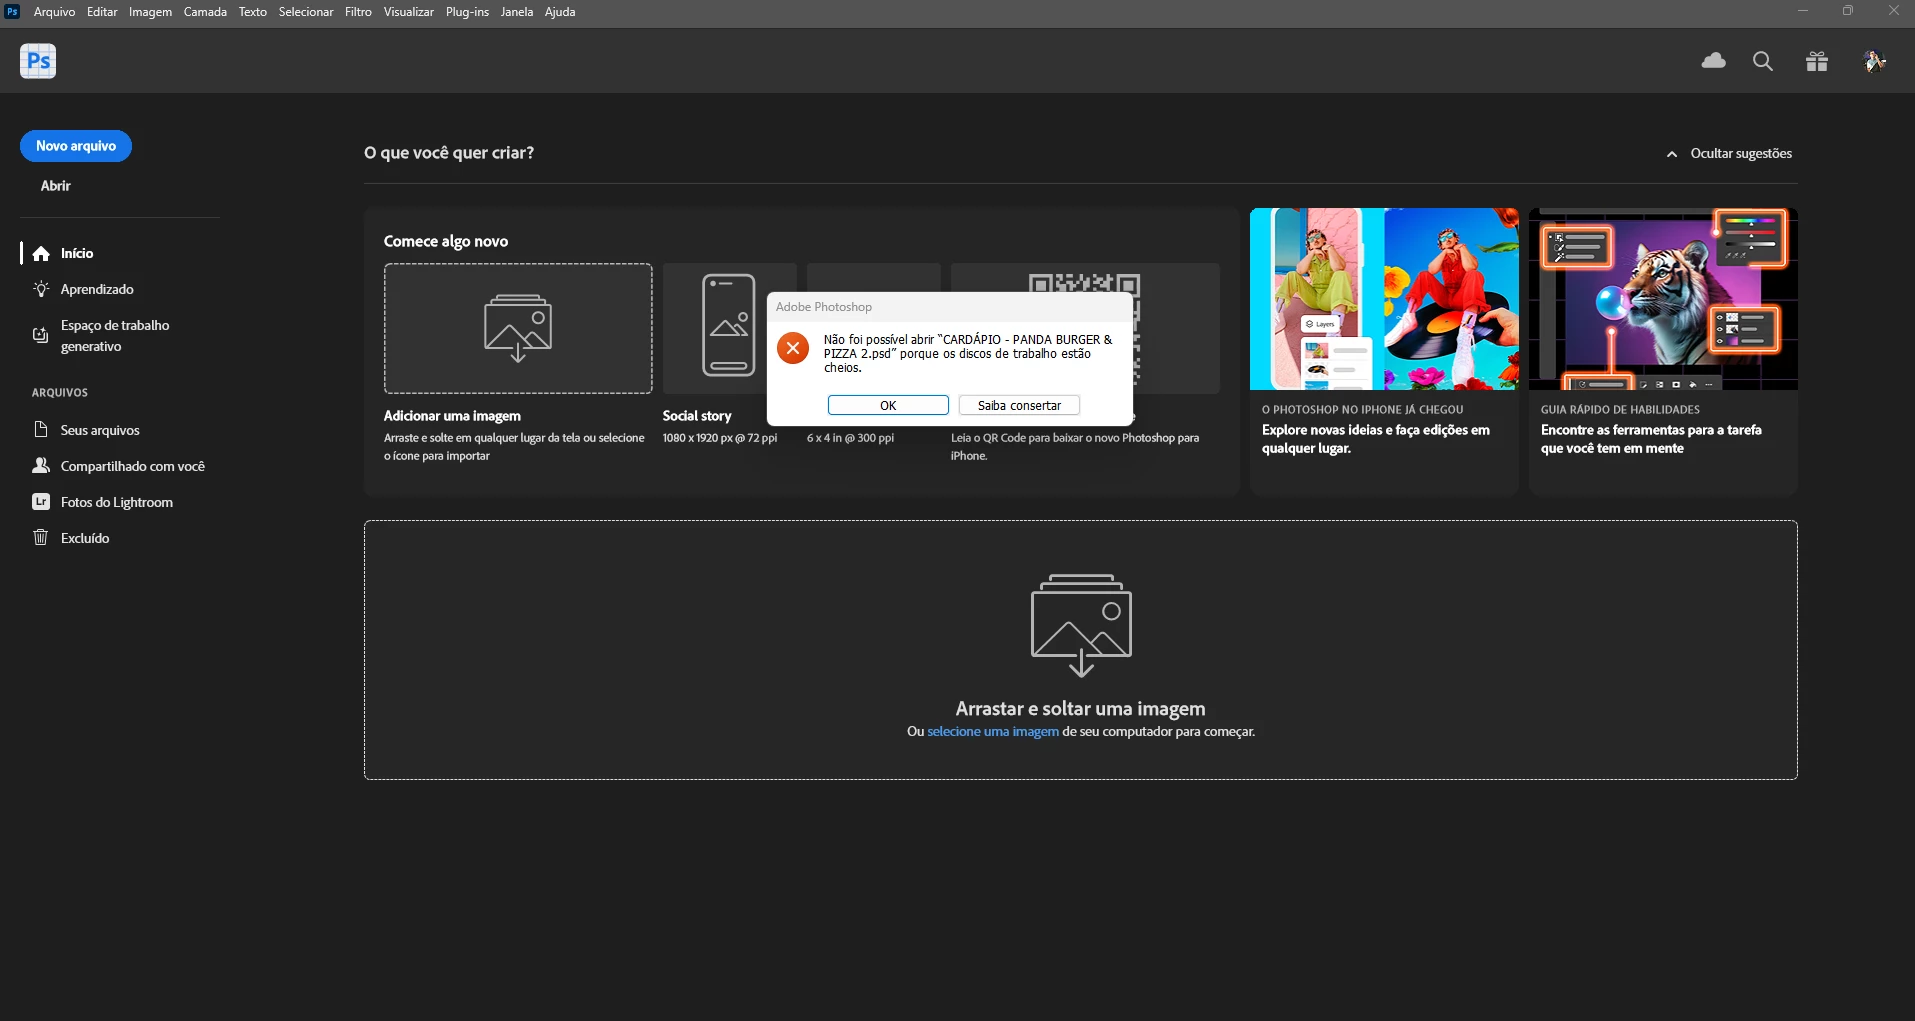Click Ocultar sugestões text
This screenshot has width=1915, height=1021.
tap(1741, 154)
